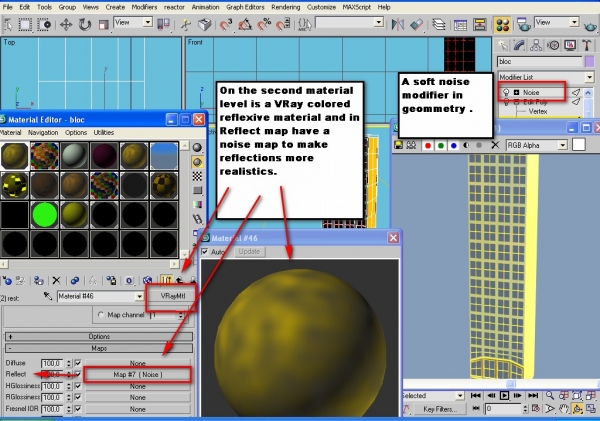
Task: Click the pick material eyedropper icon
Action: [47, 296]
